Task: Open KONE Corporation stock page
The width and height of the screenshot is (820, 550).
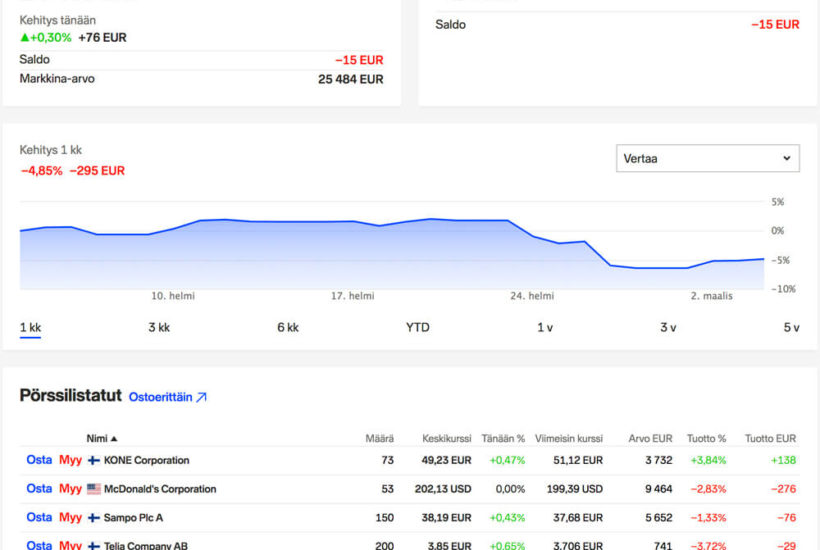Action: (146, 461)
